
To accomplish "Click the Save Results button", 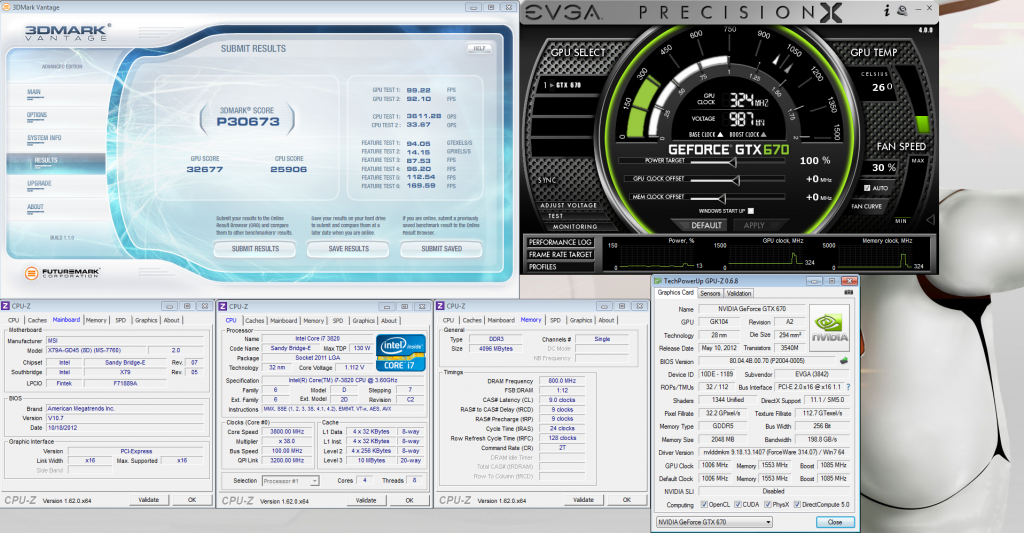I will 348,249.
